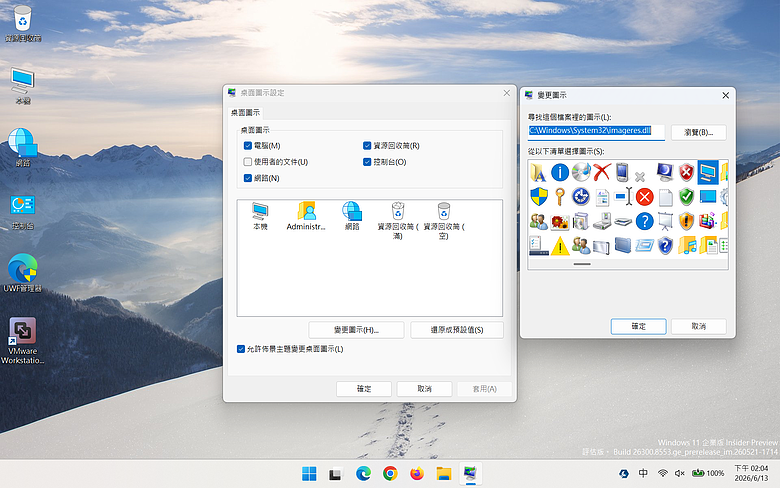Choose the blue and yellow UAC shield icon
Screen dimensions: 780x488
coord(538,196)
